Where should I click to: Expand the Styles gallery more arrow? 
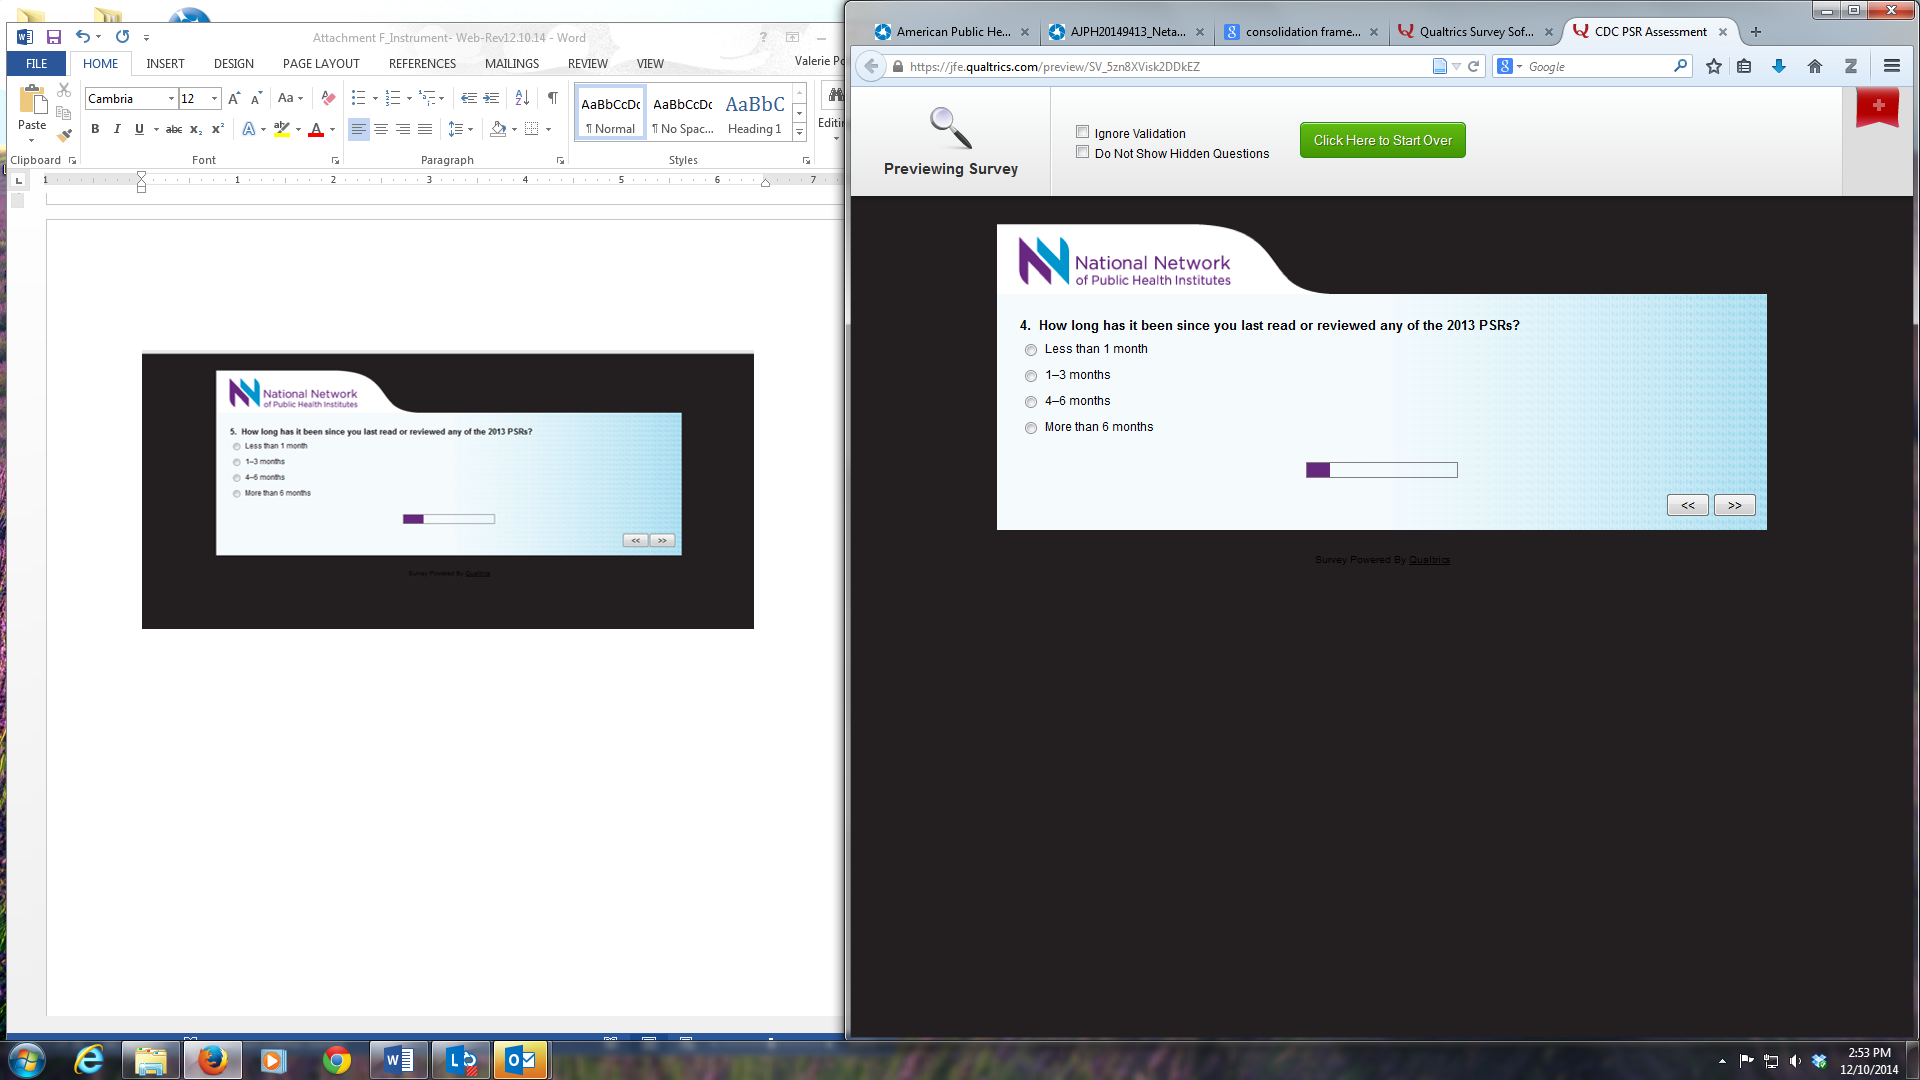tap(799, 132)
